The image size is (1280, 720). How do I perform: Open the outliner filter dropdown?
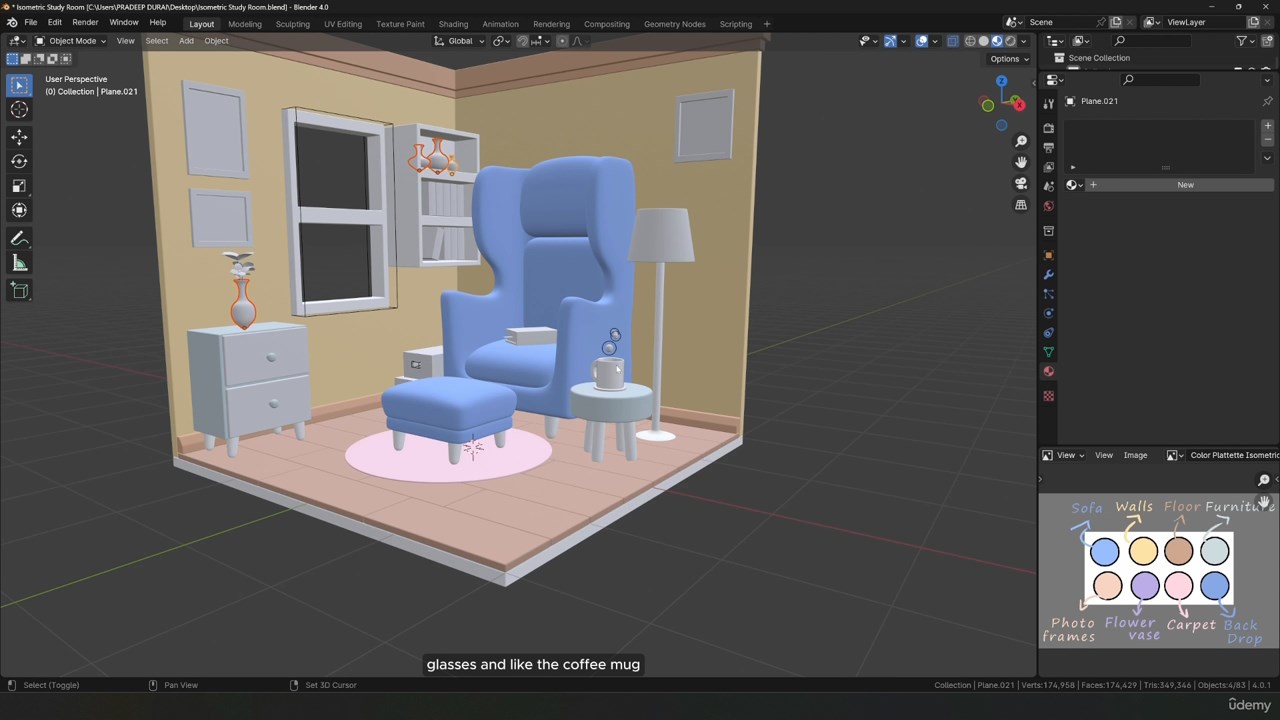point(1245,41)
